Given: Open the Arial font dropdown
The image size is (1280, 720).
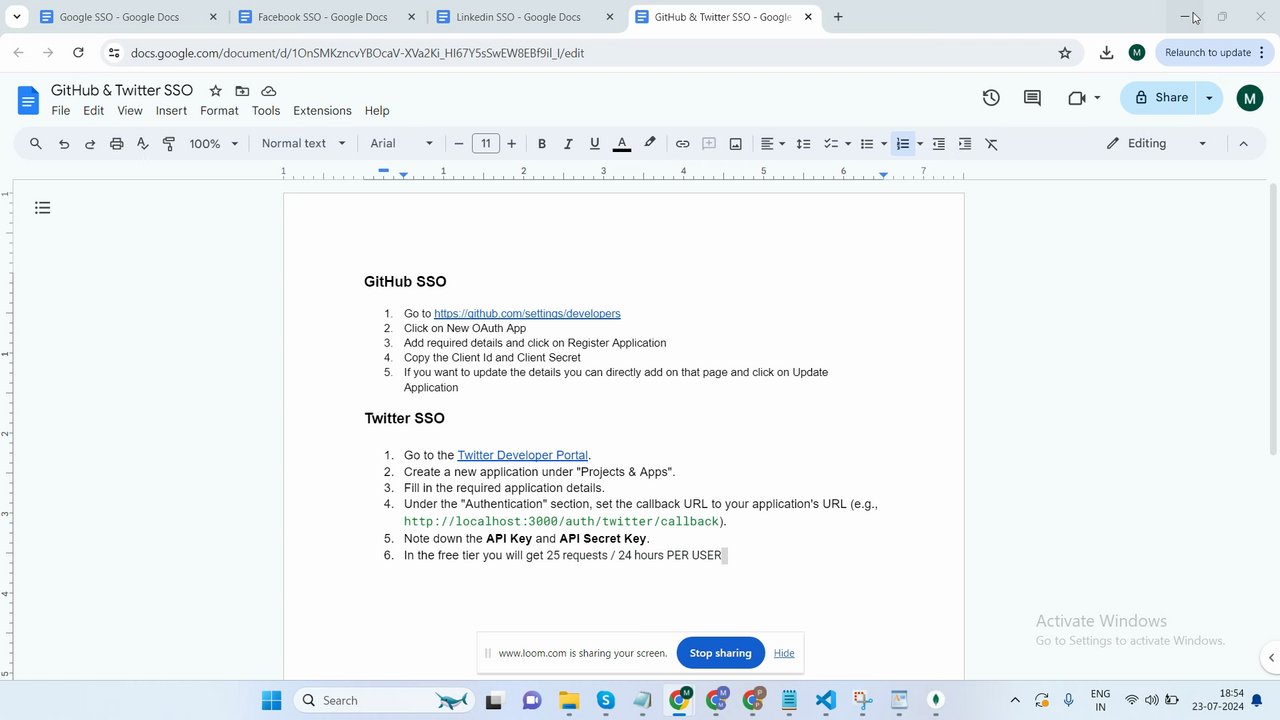Looking at the screenshot, I should coord(401,144).
